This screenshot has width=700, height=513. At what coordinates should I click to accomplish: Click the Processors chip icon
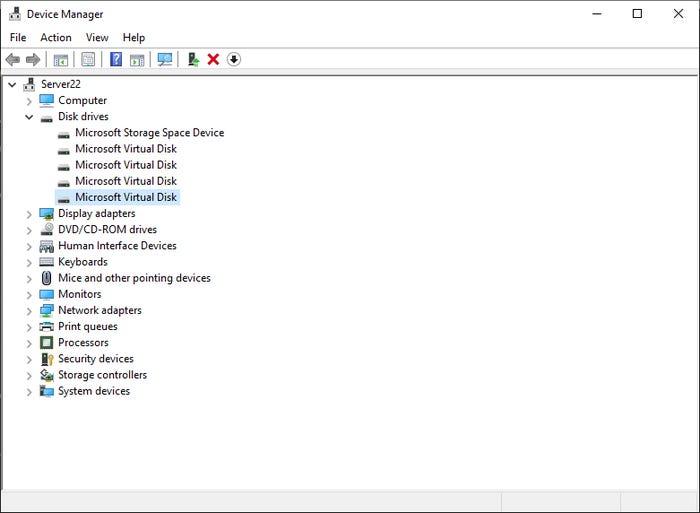46,342
